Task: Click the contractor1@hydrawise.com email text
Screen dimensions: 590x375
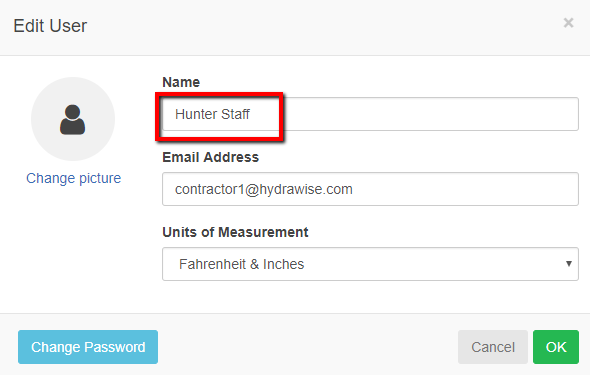Action: pyautogui.click(x=263, y=189)
